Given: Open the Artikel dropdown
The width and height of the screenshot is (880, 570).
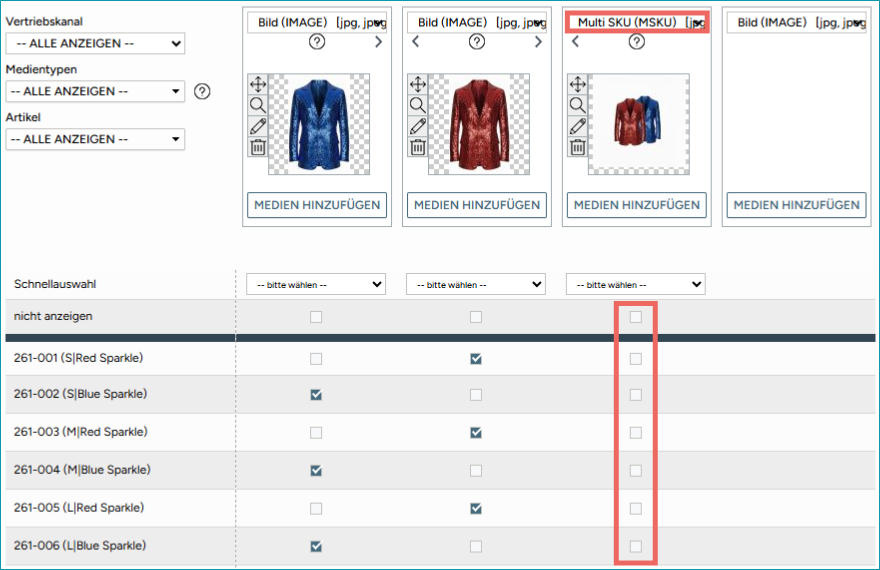Looking at the screenshot, I should click(95, 139).
